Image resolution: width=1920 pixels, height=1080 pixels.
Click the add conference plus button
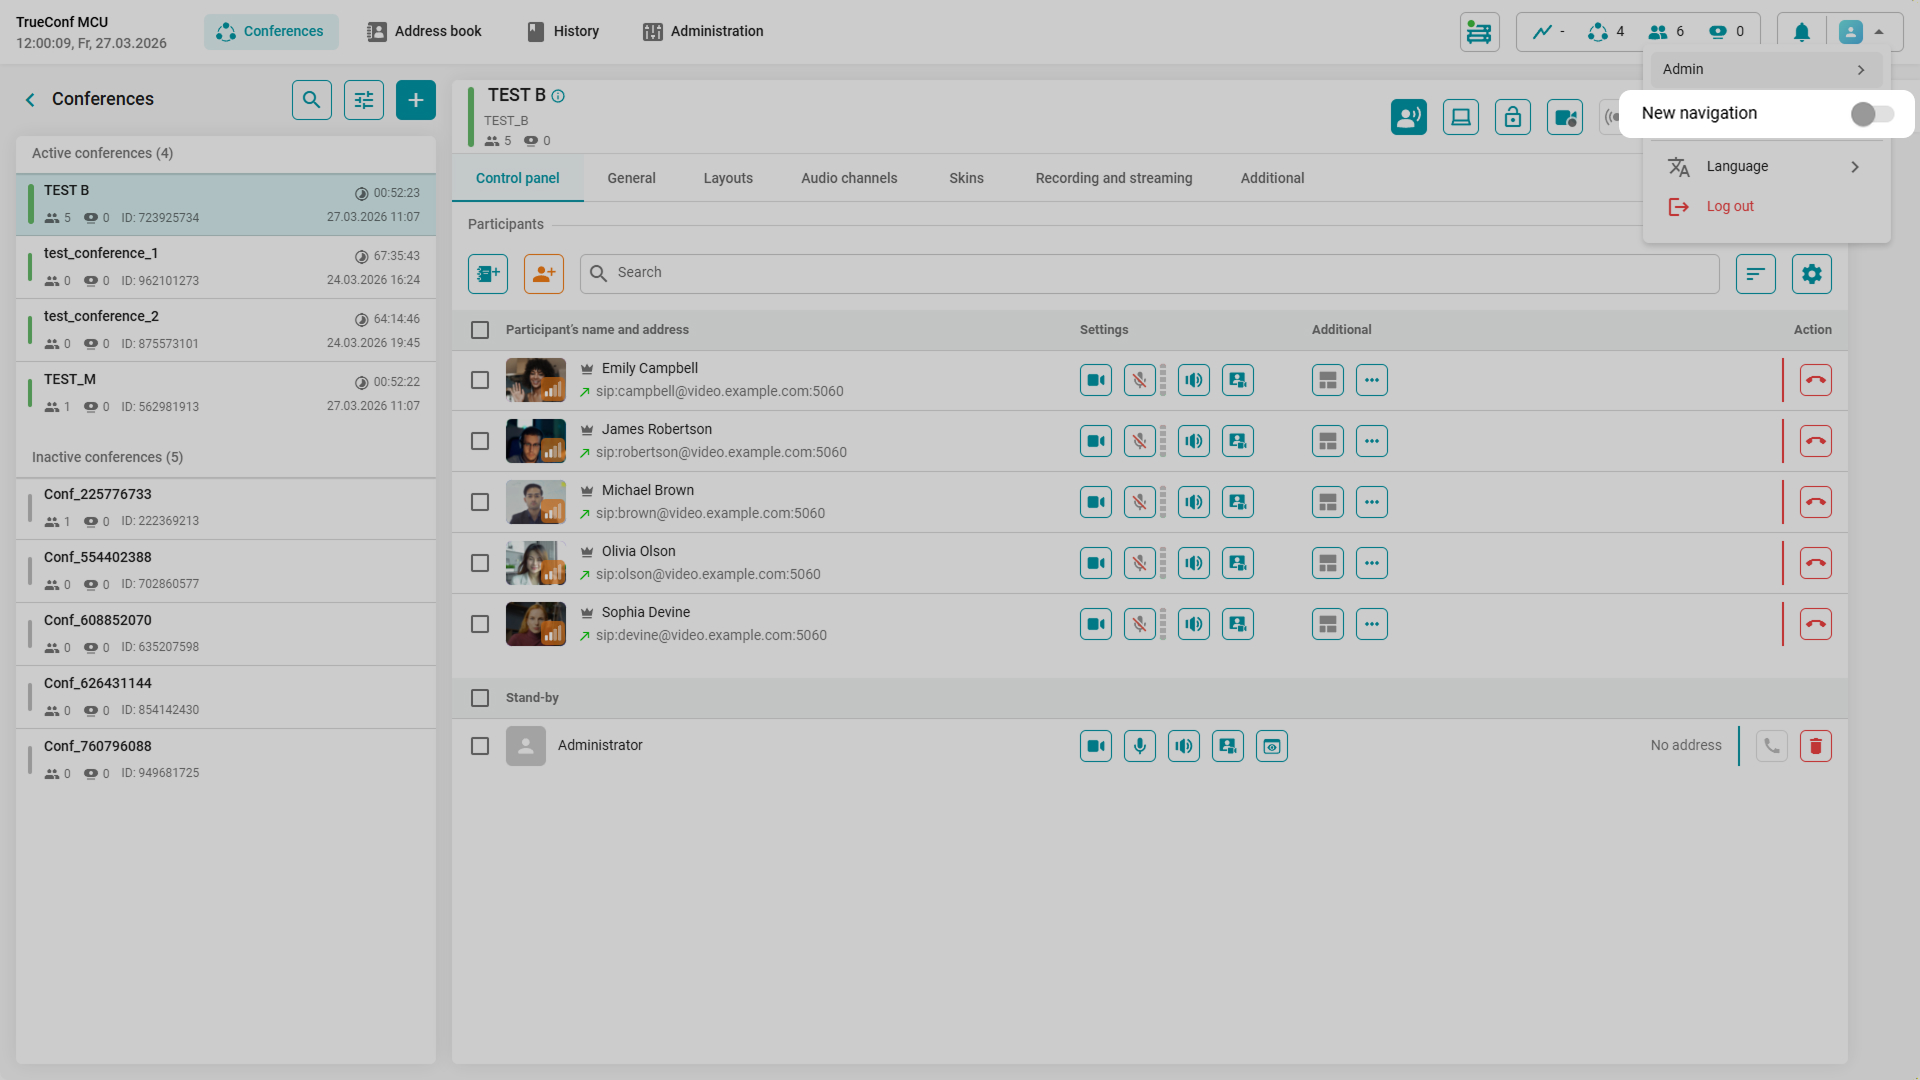tap(415, 100)
